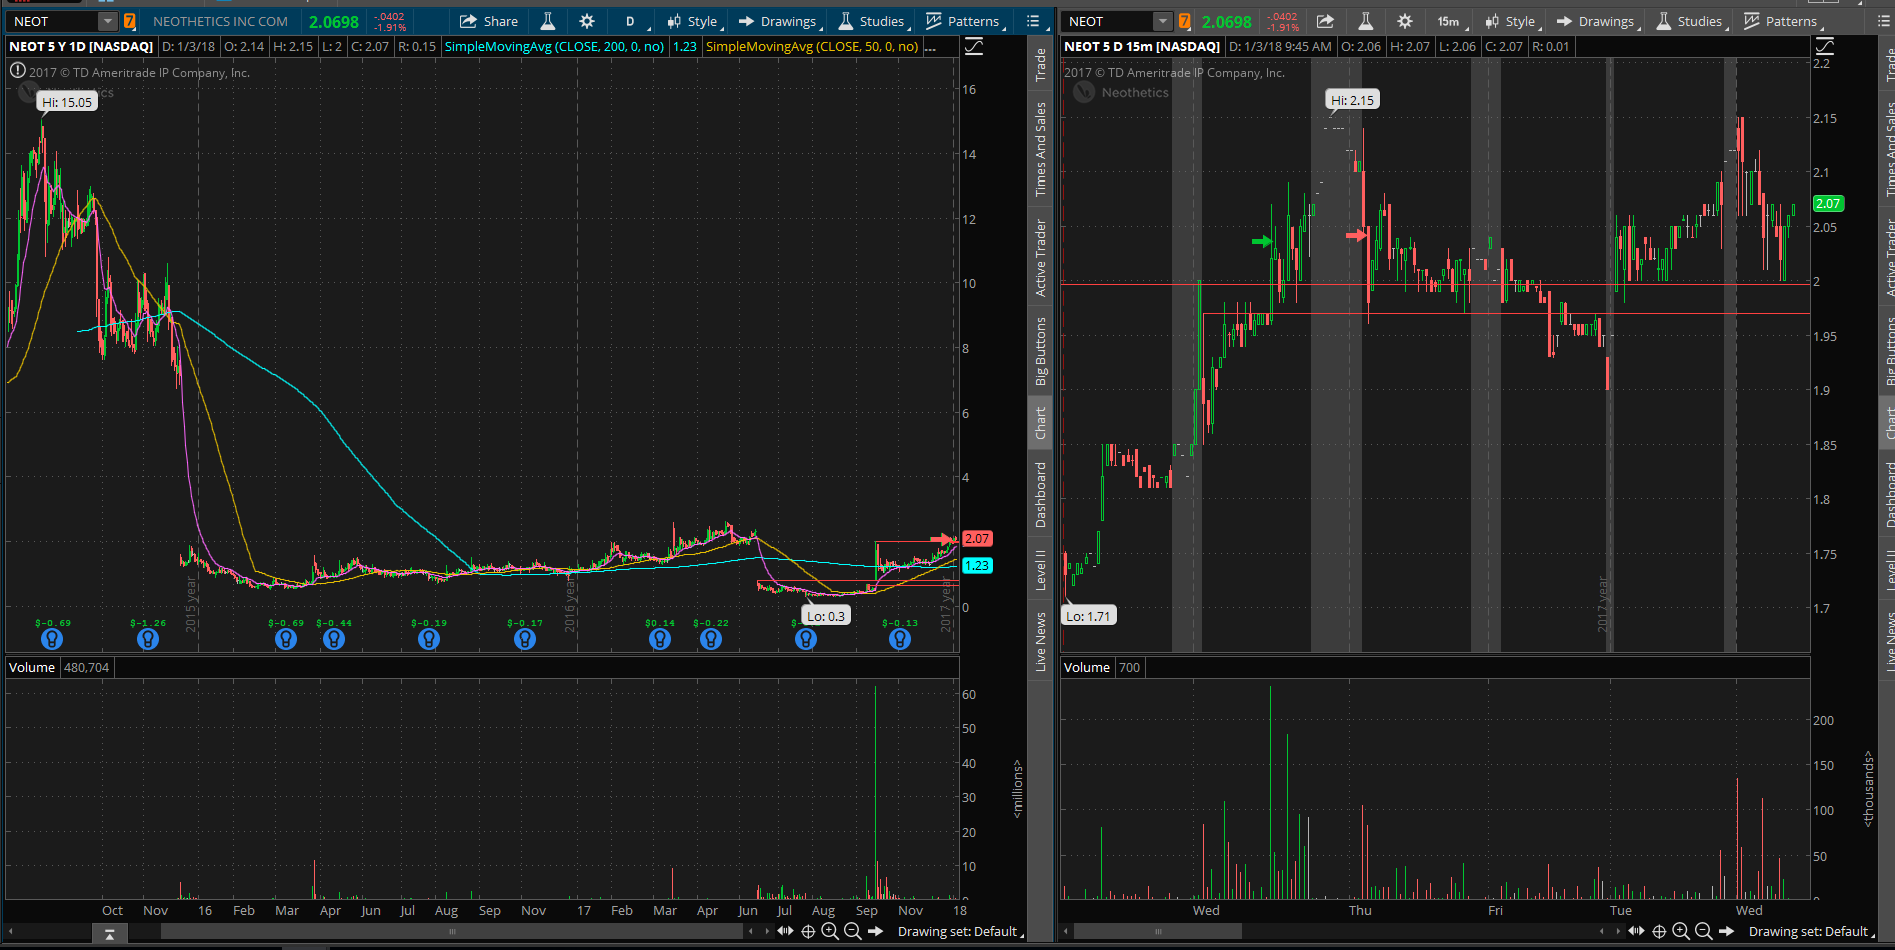The width and height of the screenshot is (1895, 950).
Task: Expand the NEOT symbol dropdown on left chart
Action: [x=107, y=21]
